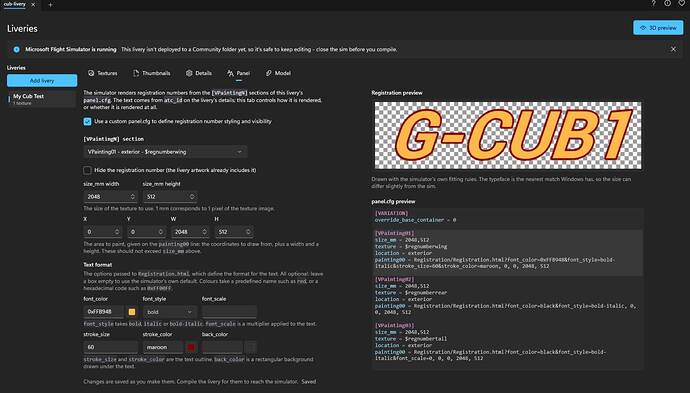Open the font_style dropdown
The image size is (690, 393).
tap(170, 312)
